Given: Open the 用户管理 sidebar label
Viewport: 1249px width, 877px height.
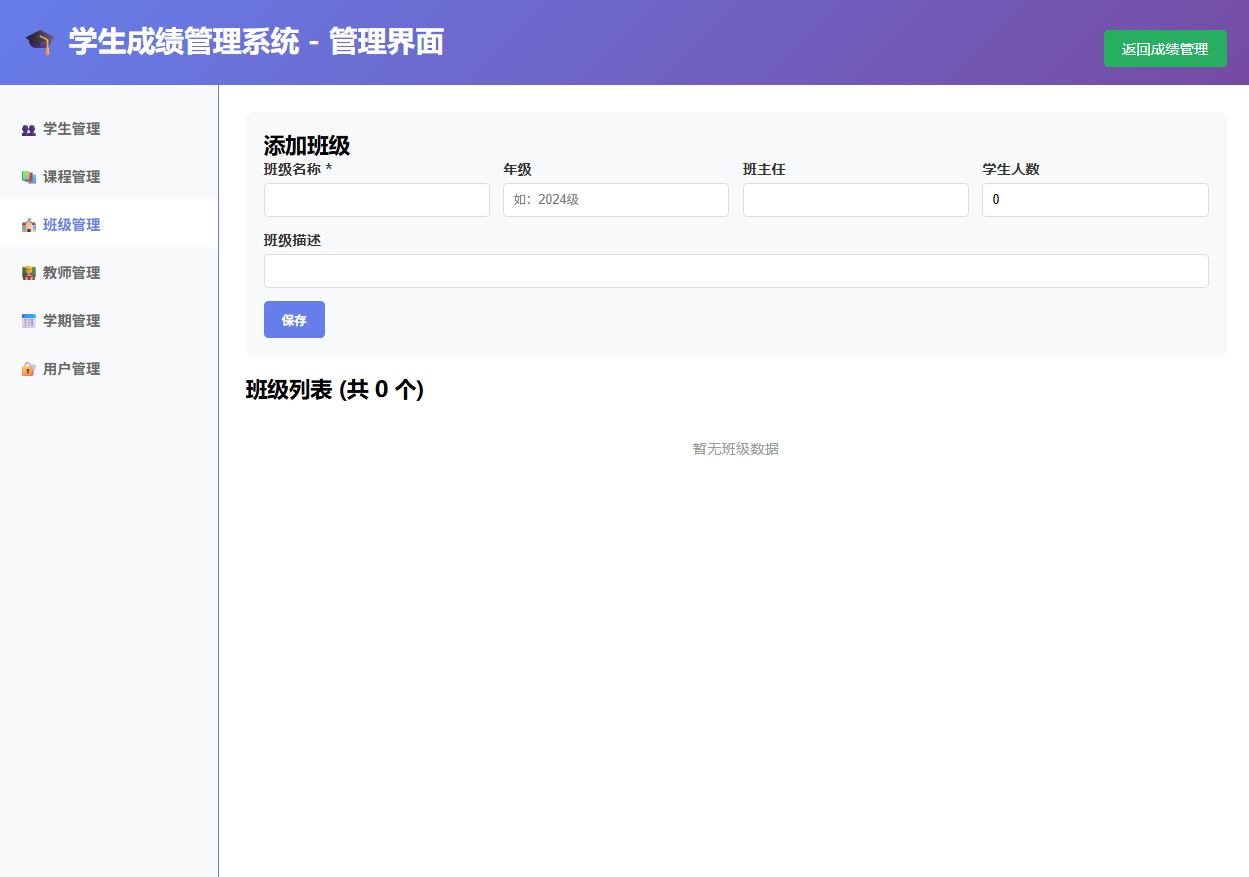Looking at the screenshot, I should [71, 369].
